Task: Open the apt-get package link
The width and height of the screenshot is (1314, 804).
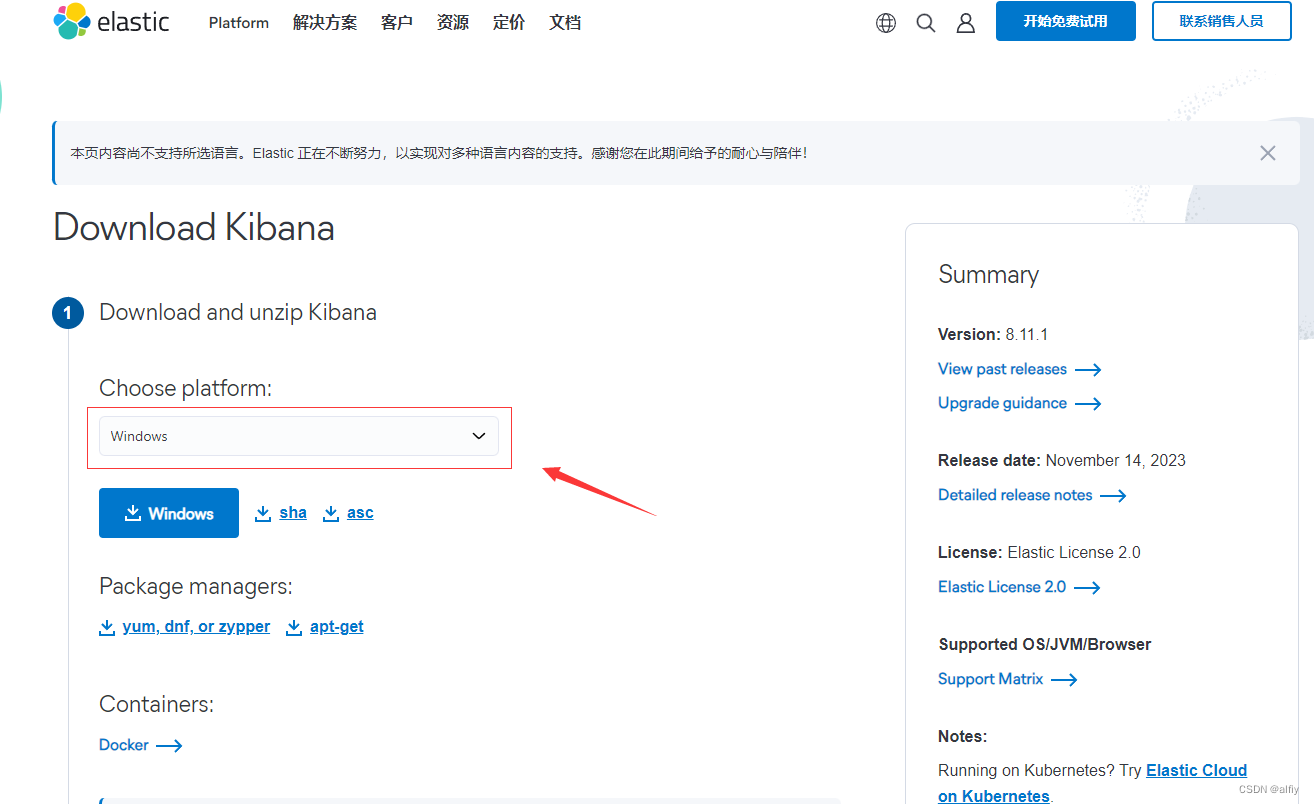Action: pyautogui.click(x=337, y=627)
